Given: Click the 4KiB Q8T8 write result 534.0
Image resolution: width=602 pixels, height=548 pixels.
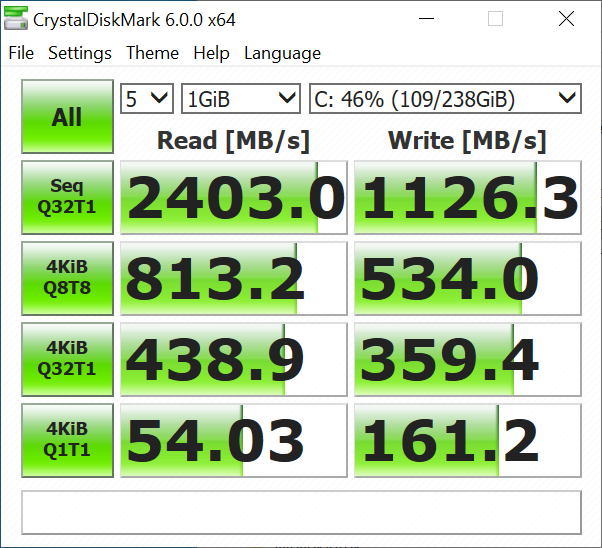Looking at the screenshot, I should [x=468, y=278].
